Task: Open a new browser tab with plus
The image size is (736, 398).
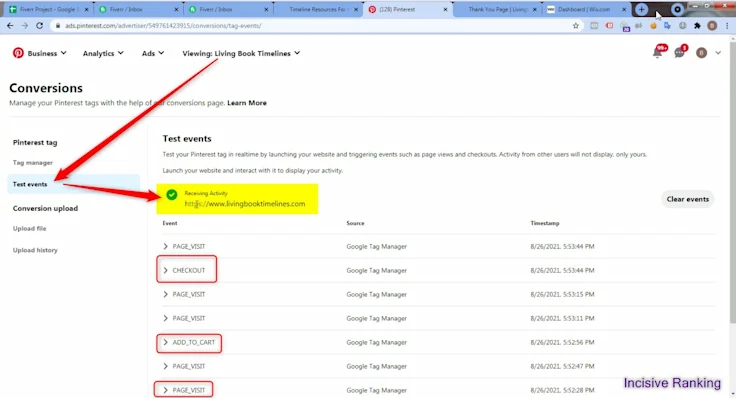Action: (x=642, y=9)
